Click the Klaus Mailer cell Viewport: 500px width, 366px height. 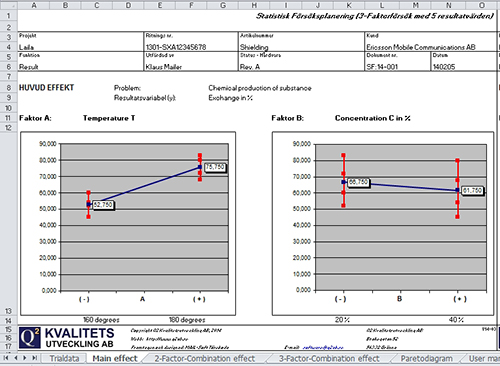click(164, 67)
